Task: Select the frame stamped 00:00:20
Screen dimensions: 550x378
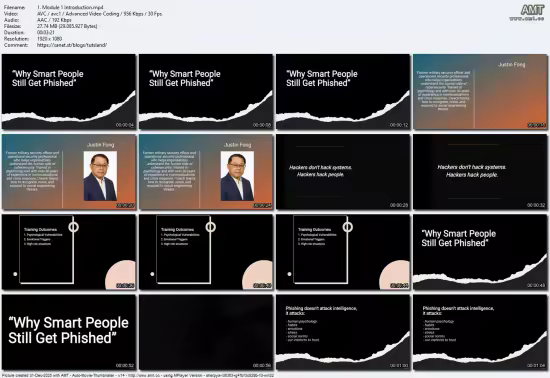Action: point(69,172)
